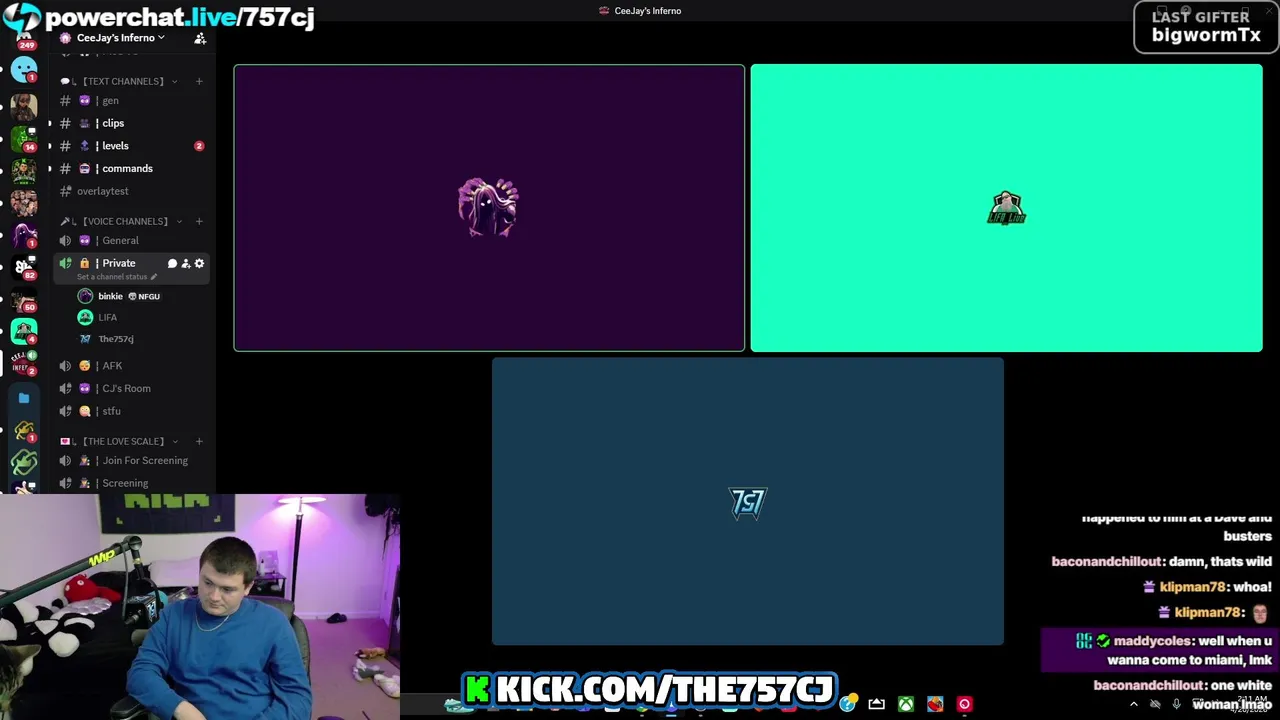The width and height of the screenshot is (1280, 720).
Task: Open the Private channel's settings gear
Action: coord(199,264)
